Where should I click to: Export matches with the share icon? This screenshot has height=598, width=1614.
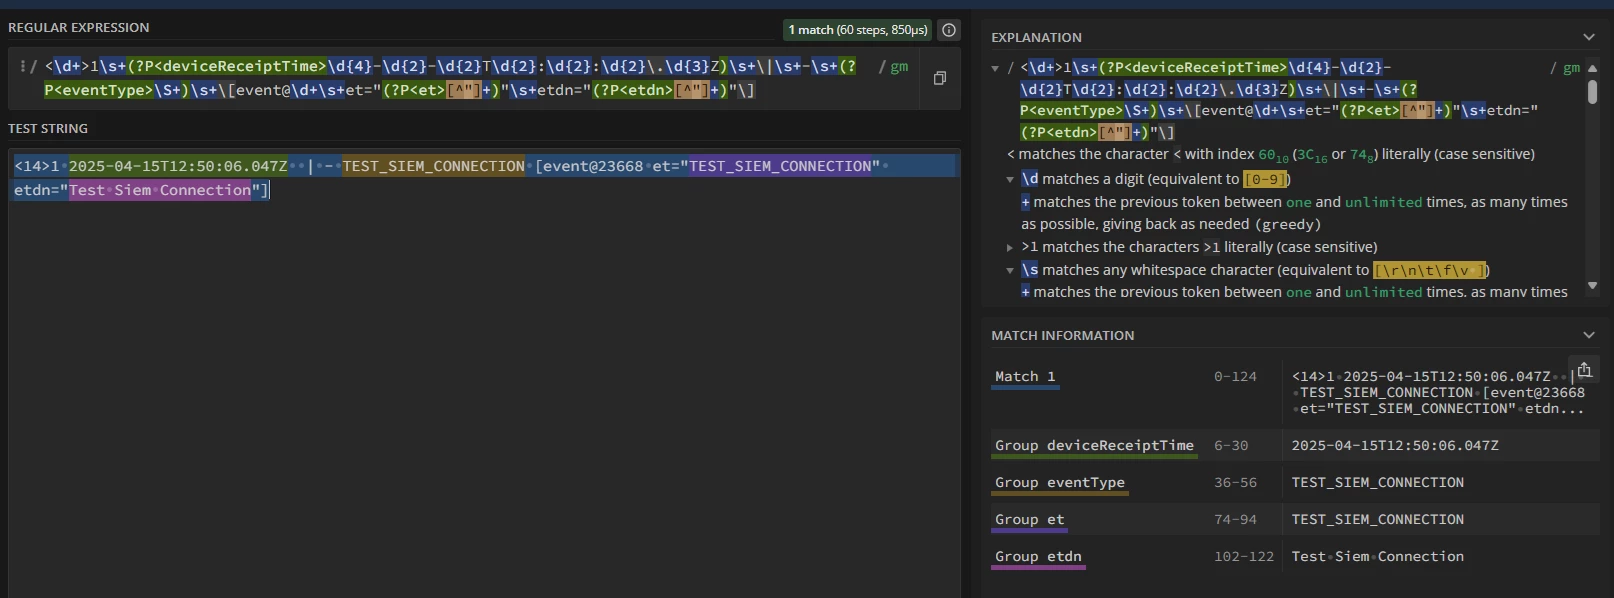coord(1584,369)
